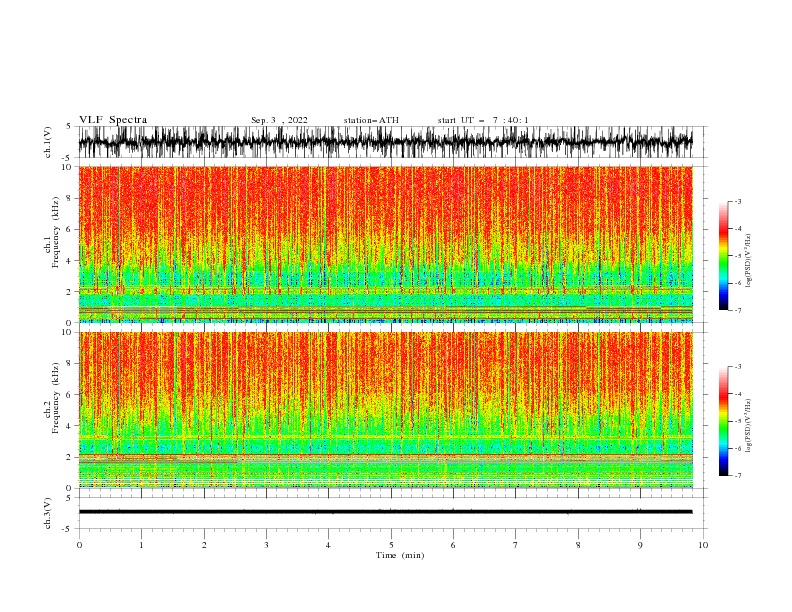Click the ch.3(V) waveform axis label

48,513
